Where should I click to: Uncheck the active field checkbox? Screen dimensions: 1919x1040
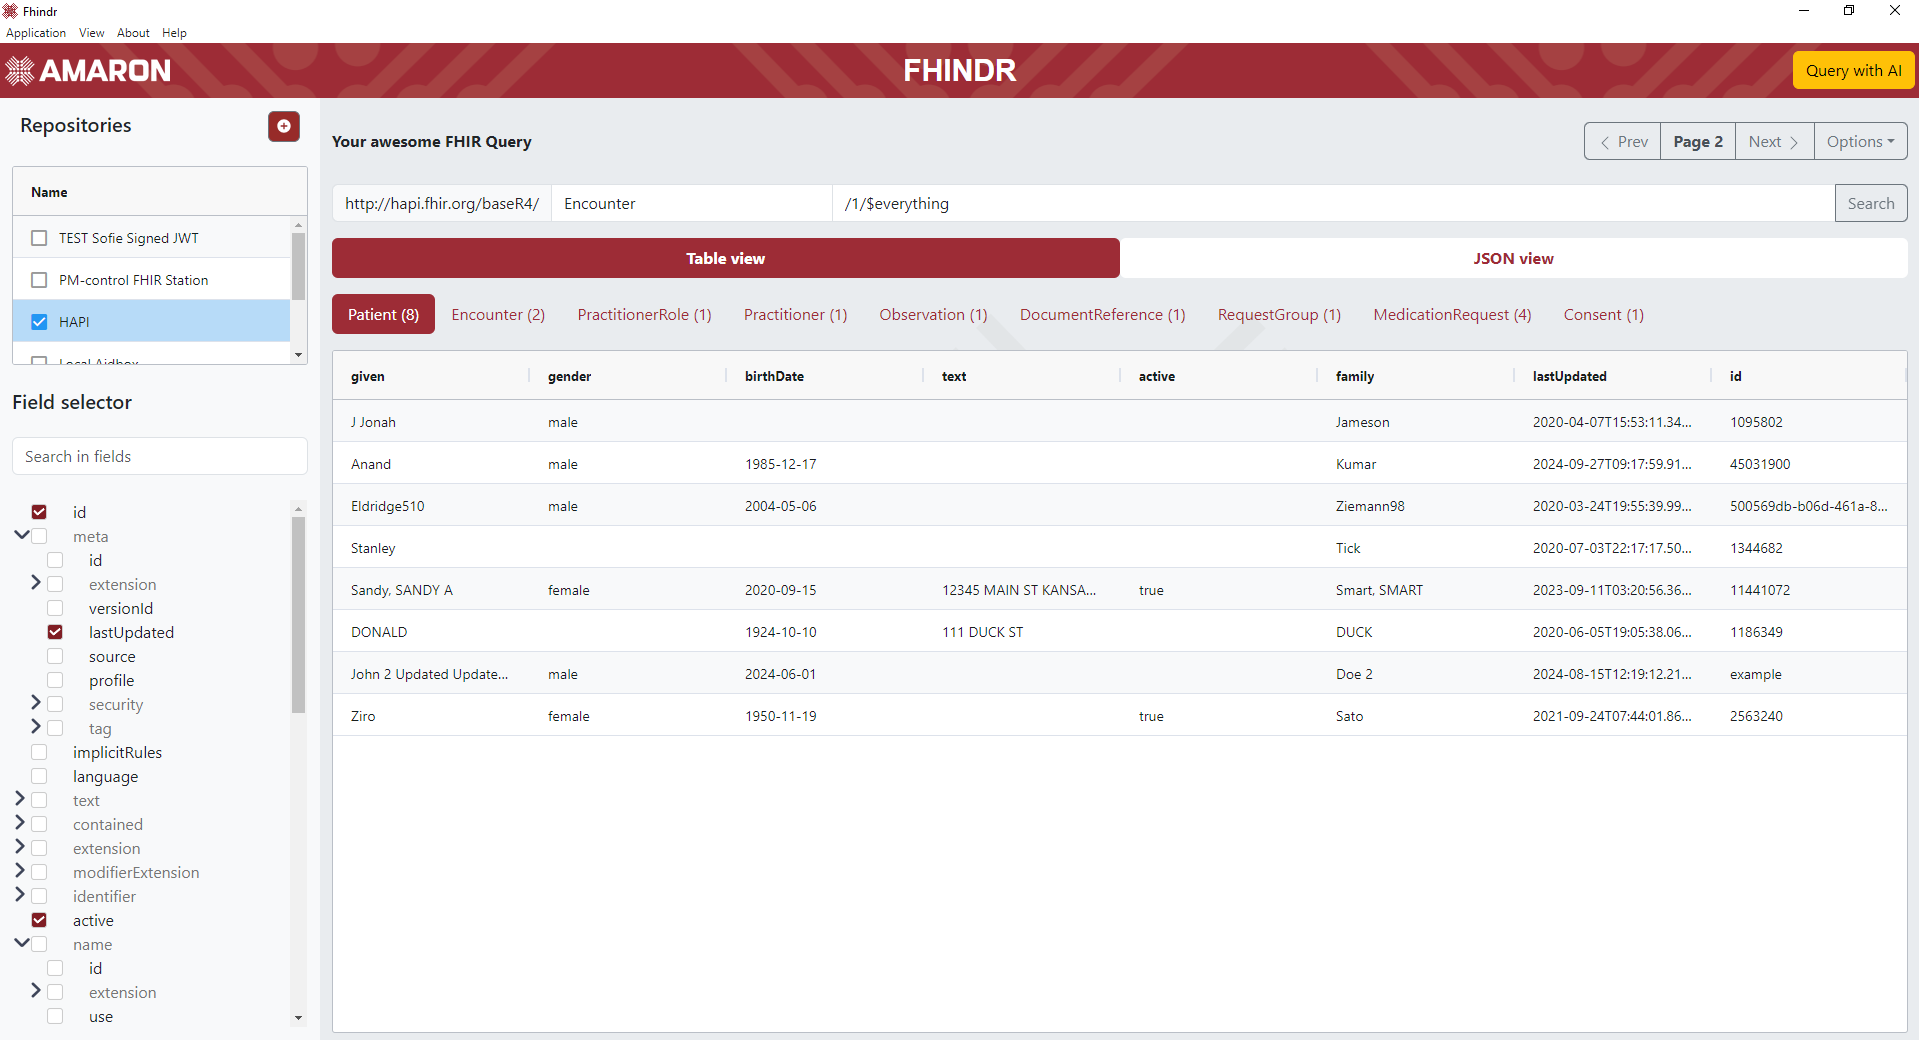point(39,920)
